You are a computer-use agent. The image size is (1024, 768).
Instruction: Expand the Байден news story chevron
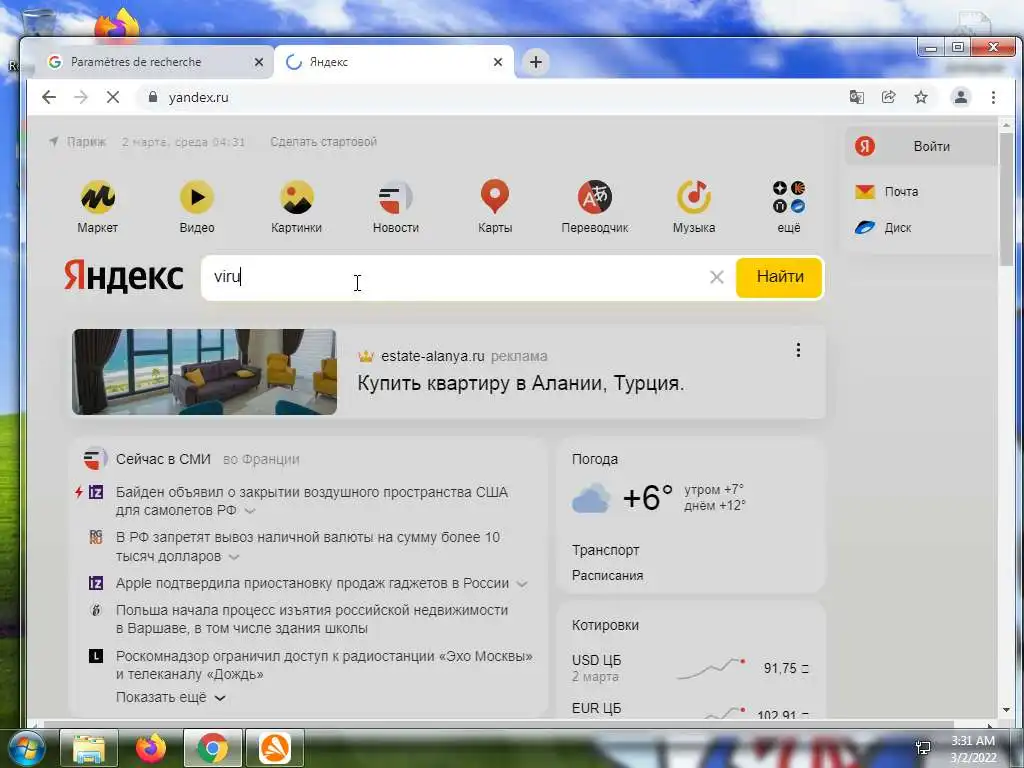coord(249,511)
